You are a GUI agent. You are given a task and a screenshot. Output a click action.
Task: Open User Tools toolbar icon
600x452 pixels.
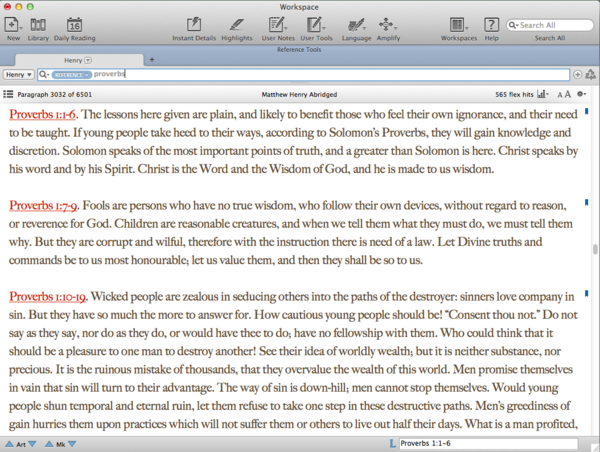click(x=314, y=25)
